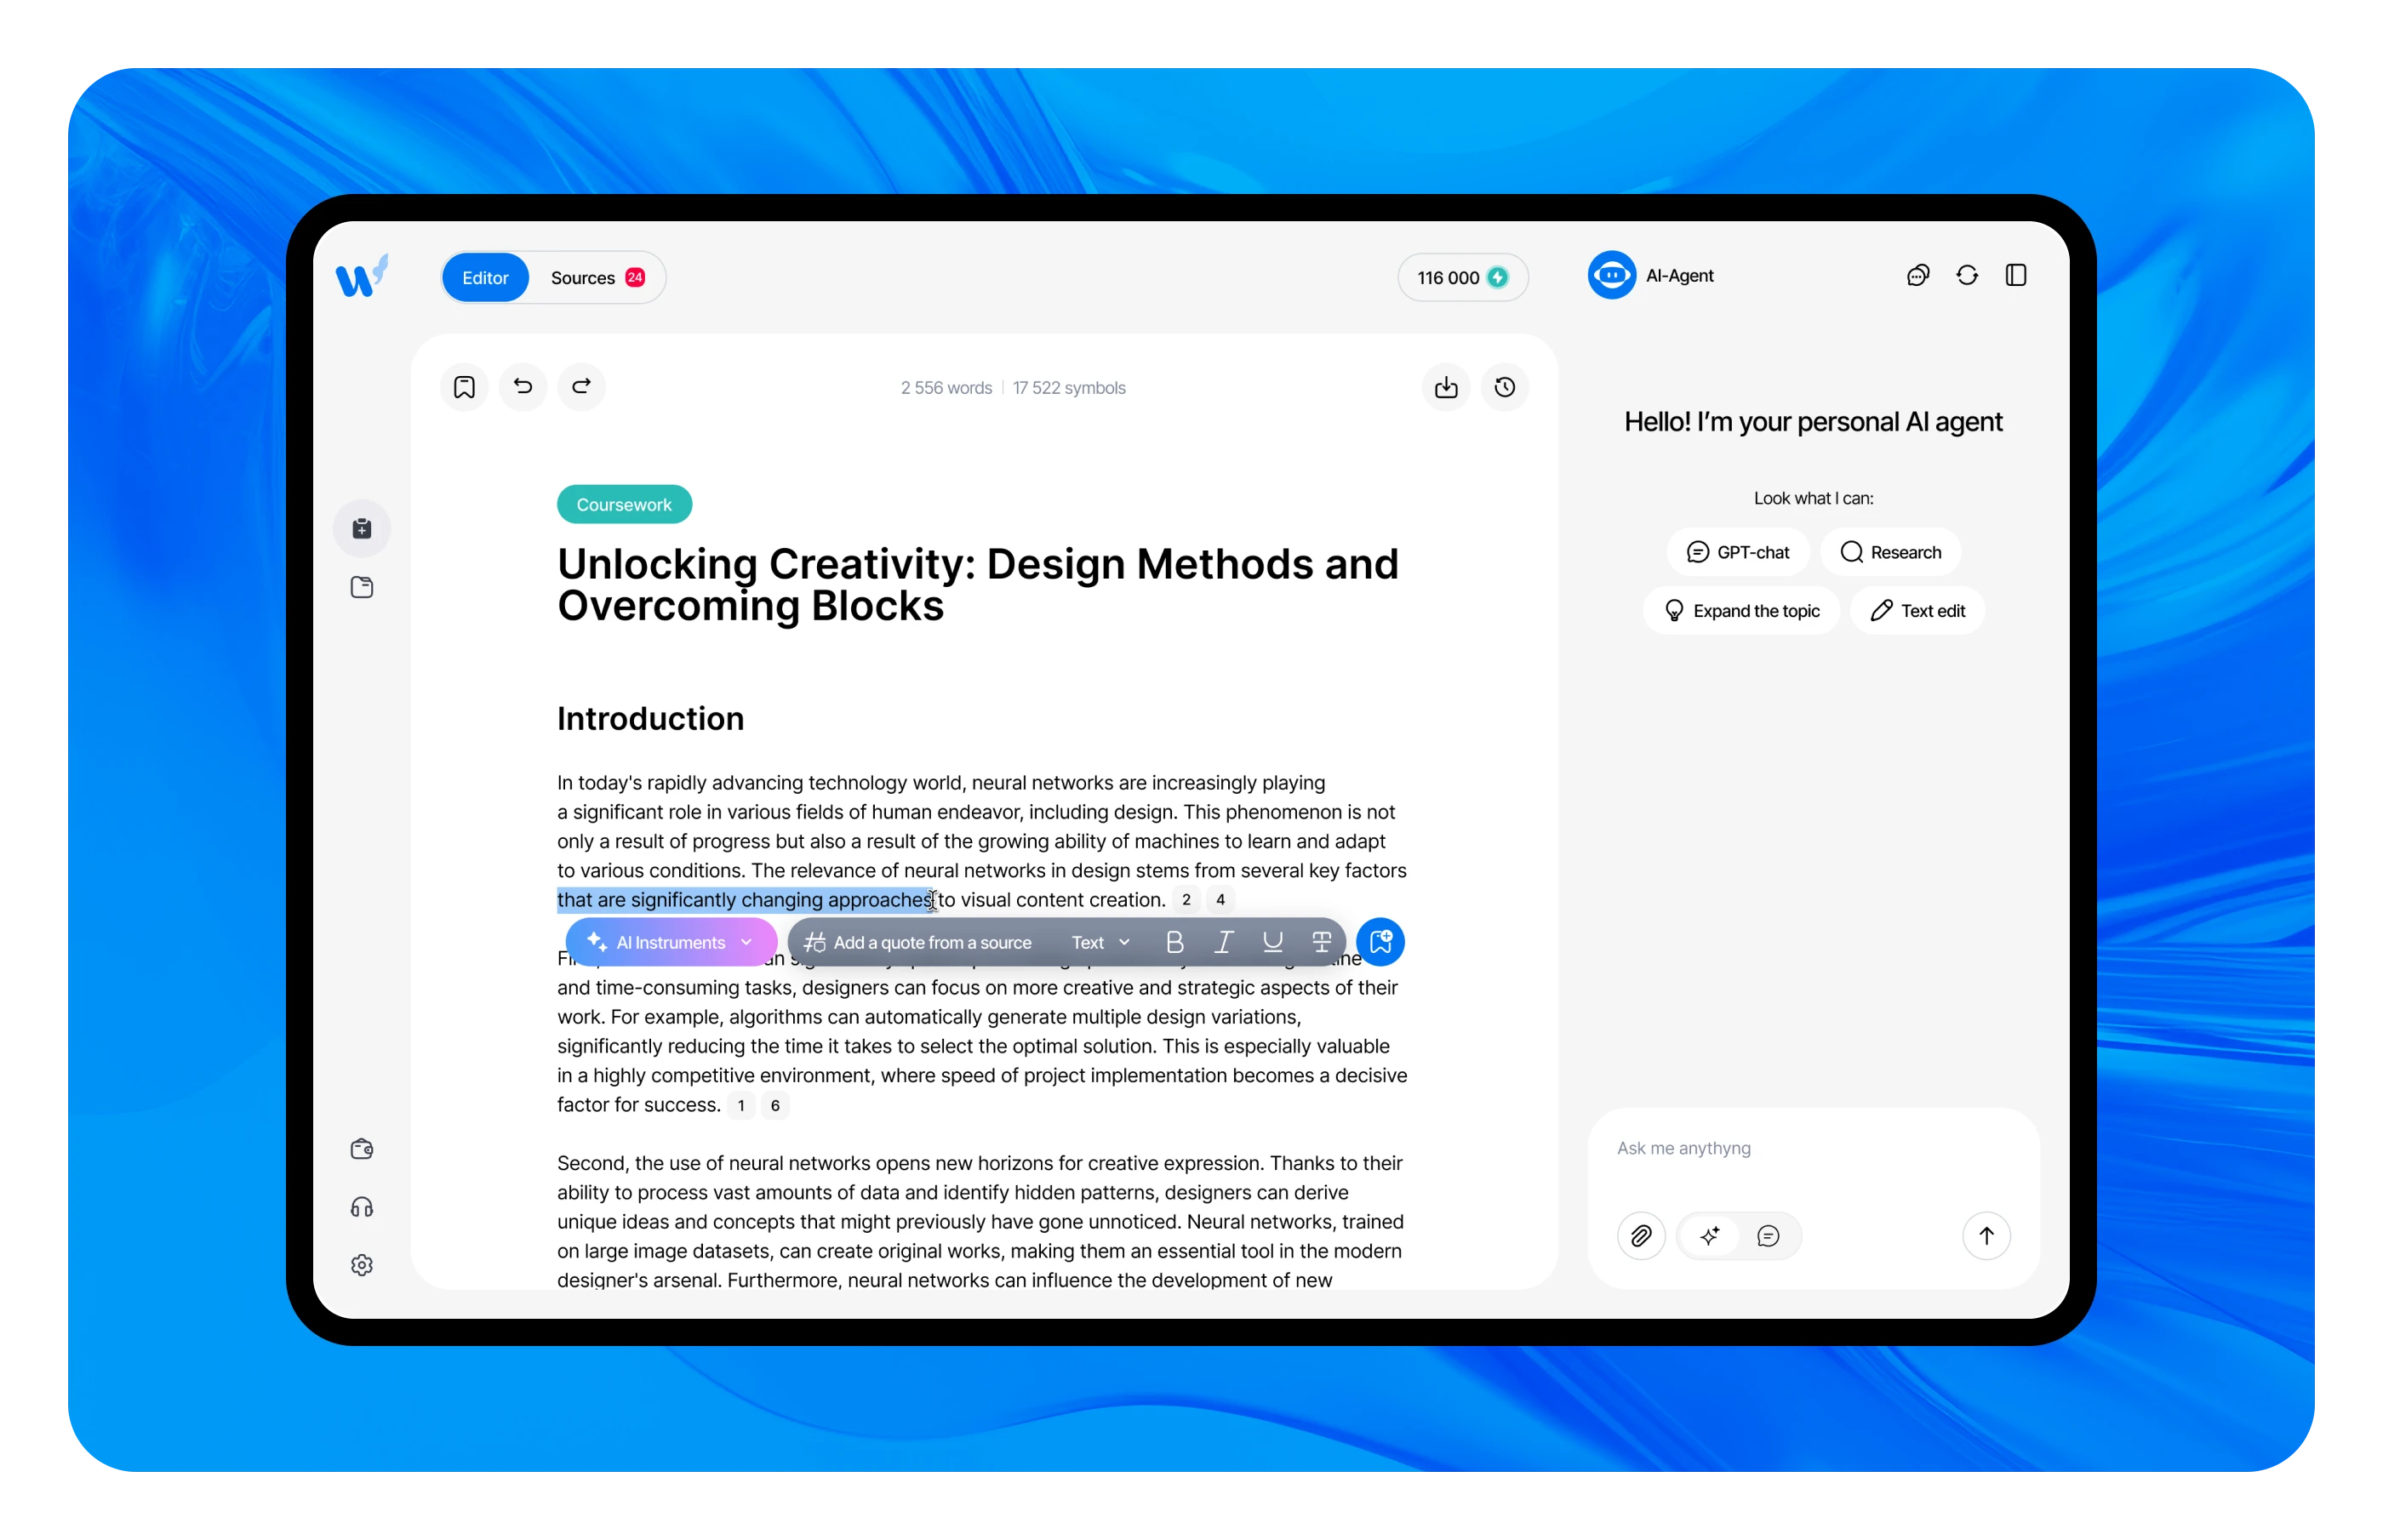The height and width of the screenshot is (1540, 2383).
Task: Switch to the Sources tab
Action: point(585,277)
